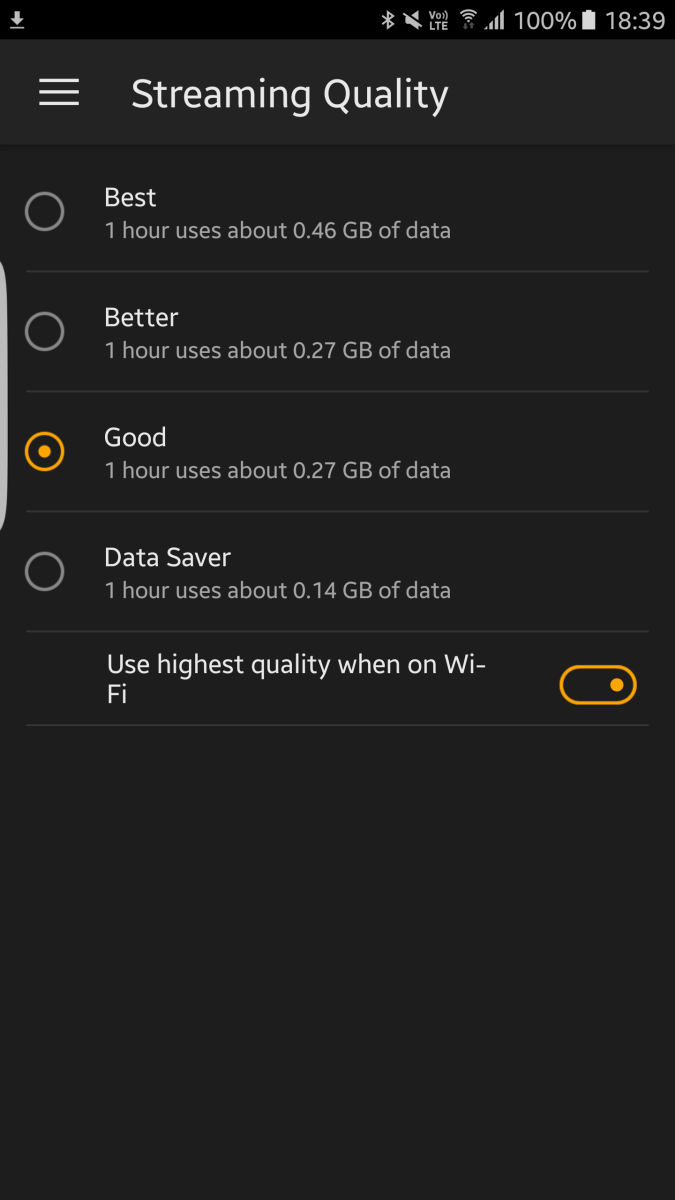Tap the VoLTE indicator icon
This screenshot has width=675, height=1200.
click(438, 20)
